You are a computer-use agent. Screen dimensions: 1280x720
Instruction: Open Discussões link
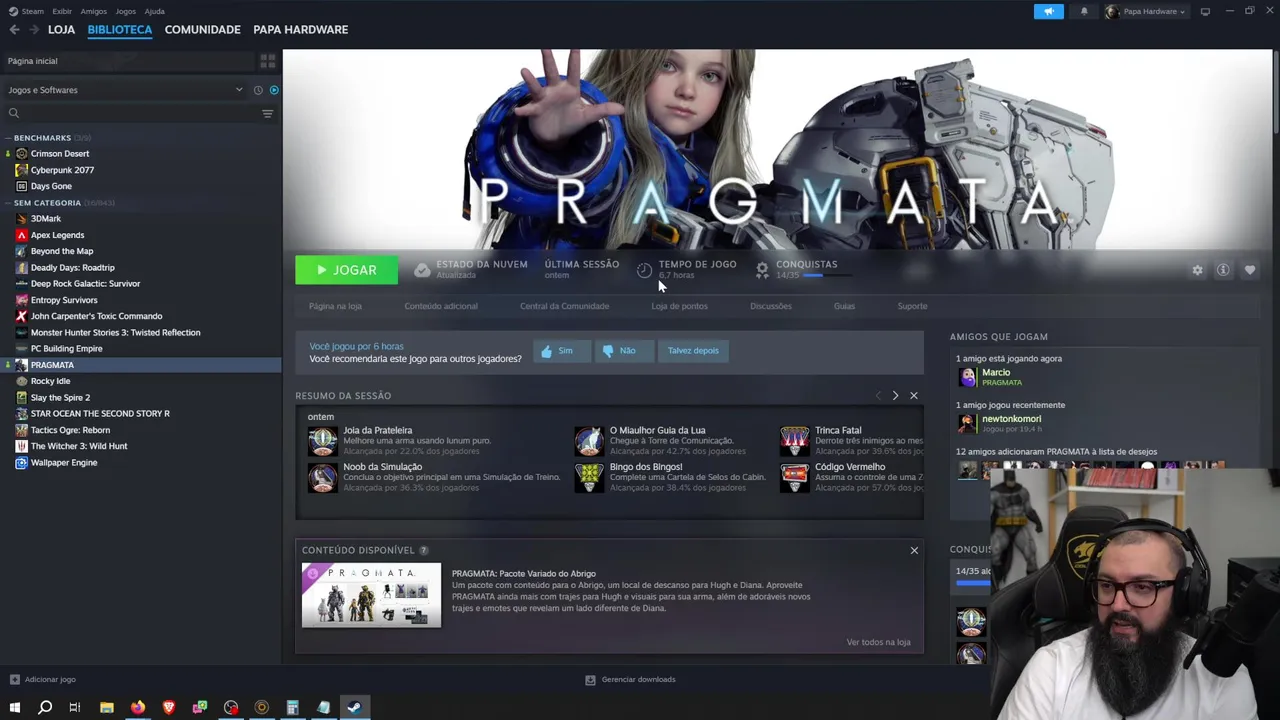pos(771,306)
